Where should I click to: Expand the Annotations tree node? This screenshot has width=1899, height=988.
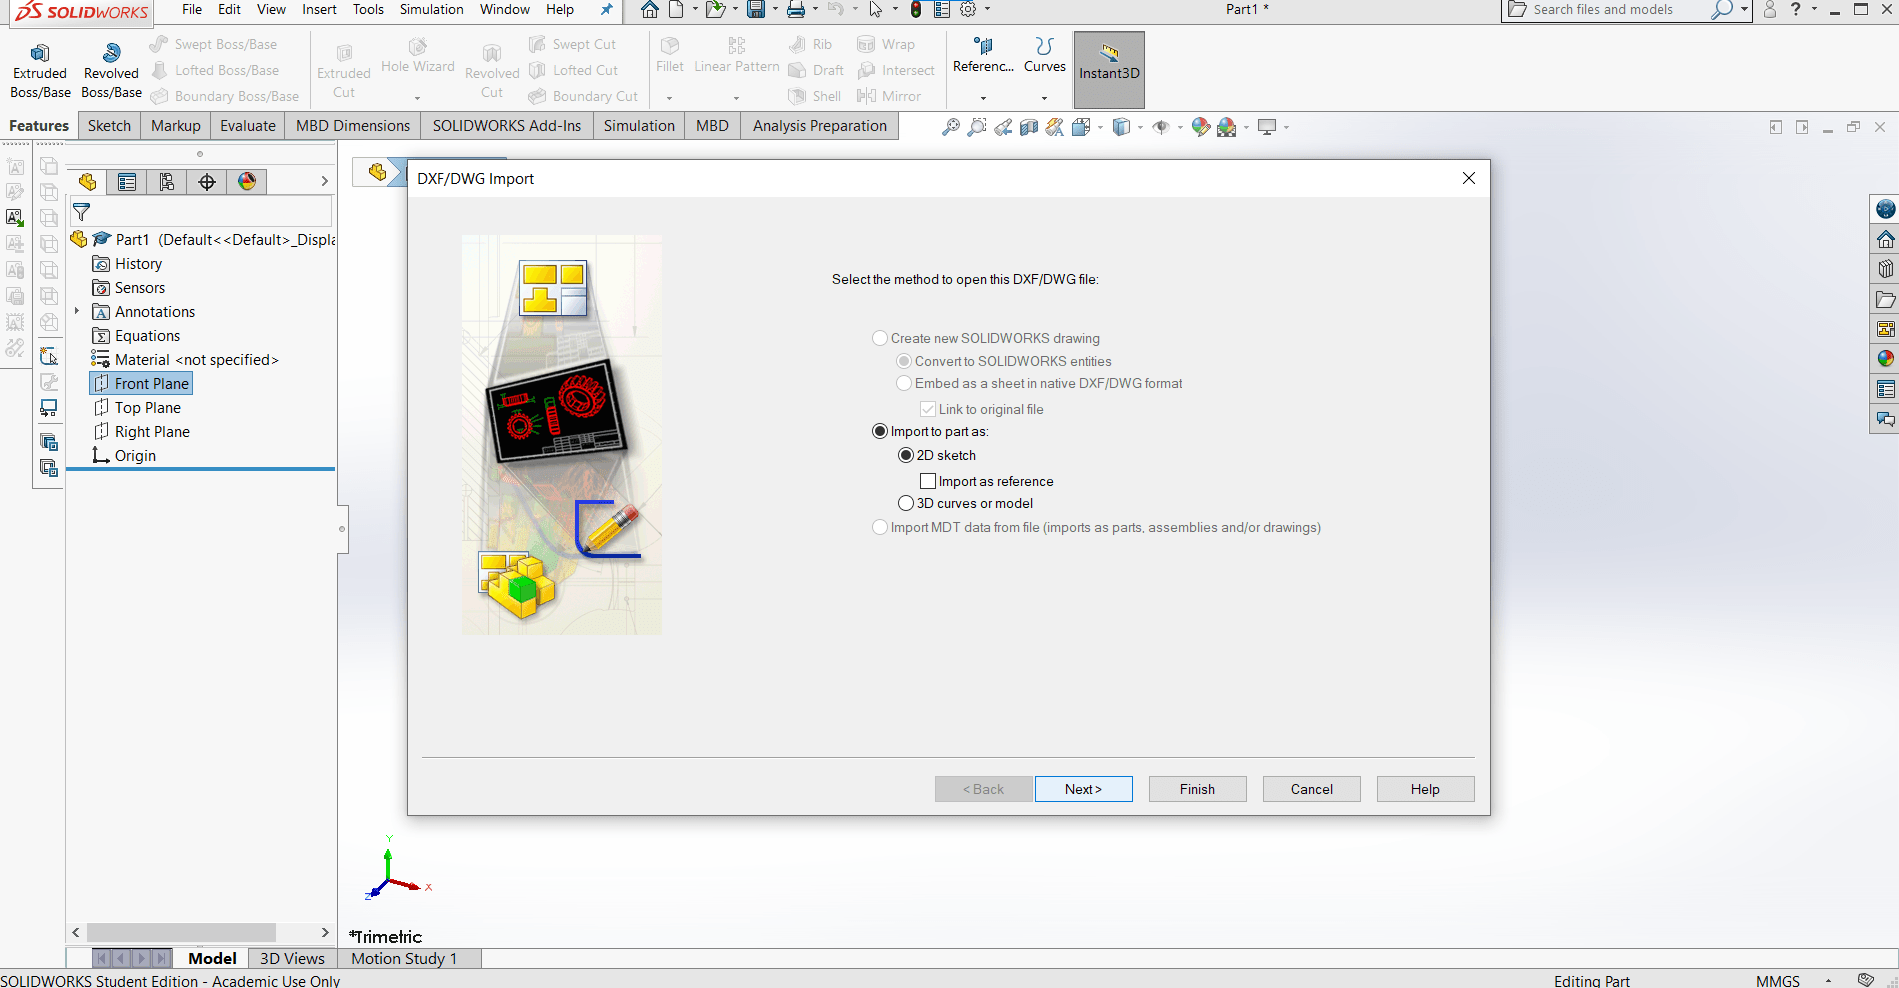(x=77, y=311)
